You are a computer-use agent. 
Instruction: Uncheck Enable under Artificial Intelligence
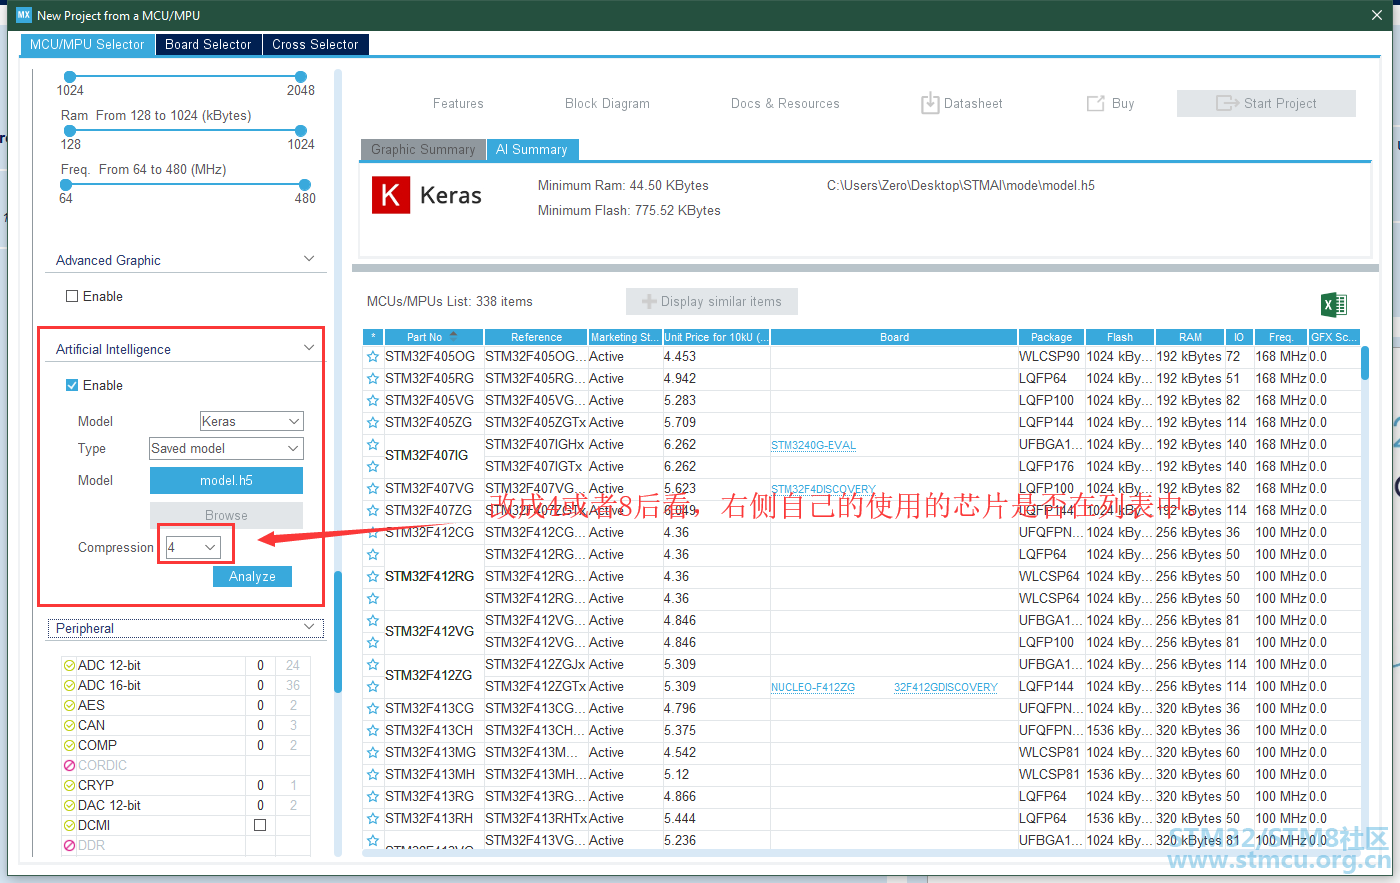(x=72, y=386)
